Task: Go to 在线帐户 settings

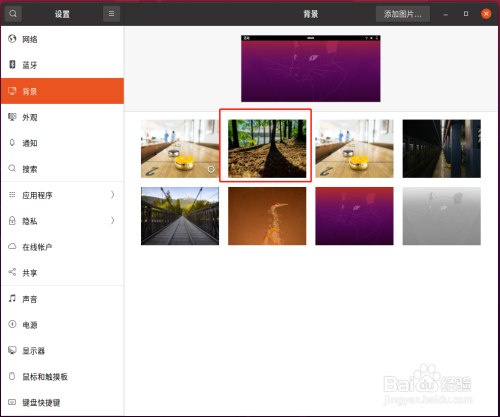Action: pos(62,247)
